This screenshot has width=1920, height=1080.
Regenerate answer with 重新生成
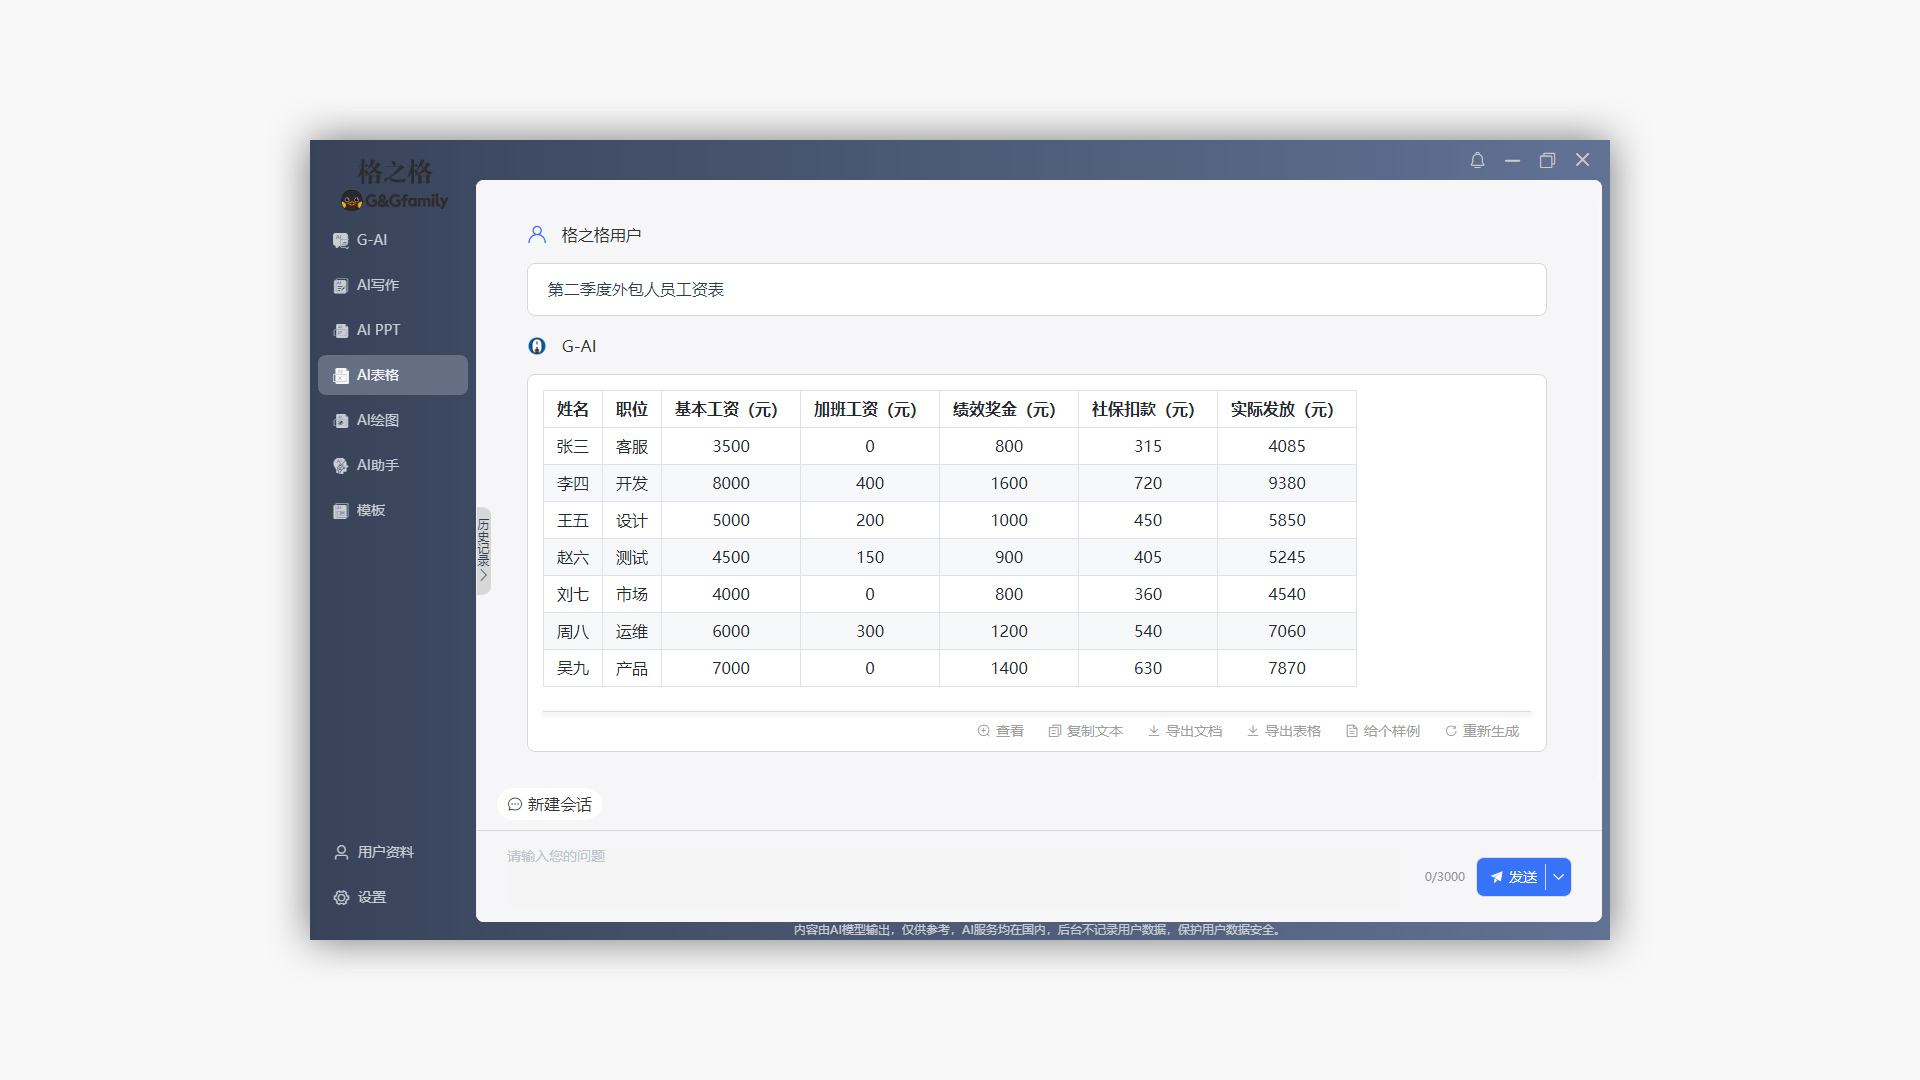[x=1481, y=731]
